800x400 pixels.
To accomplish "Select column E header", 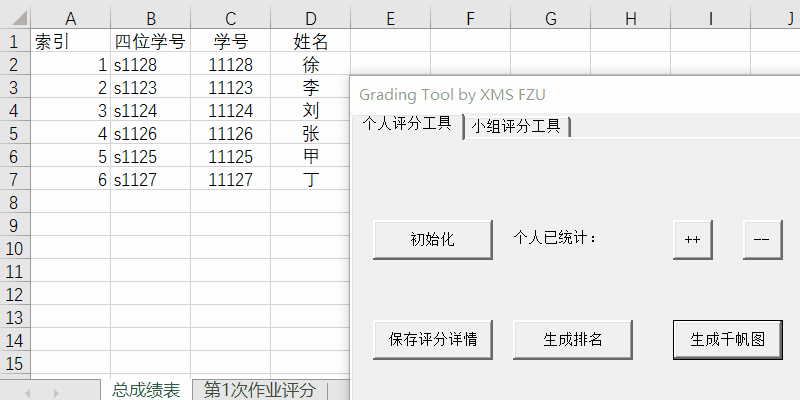I will pos(390,18).
